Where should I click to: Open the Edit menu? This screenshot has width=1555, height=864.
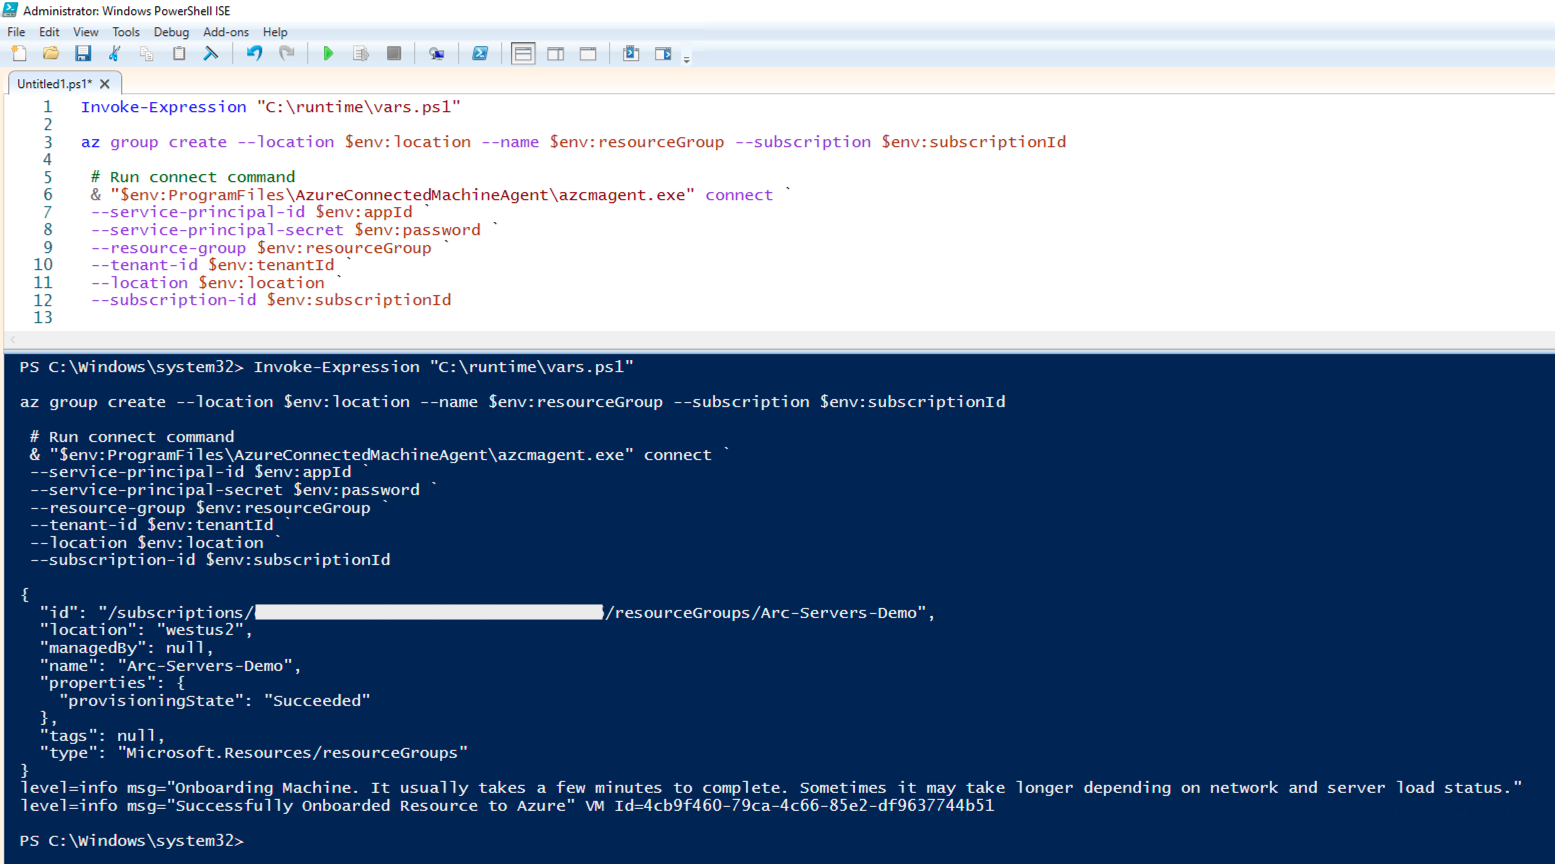pyautogui.click(x=49, y=32)
